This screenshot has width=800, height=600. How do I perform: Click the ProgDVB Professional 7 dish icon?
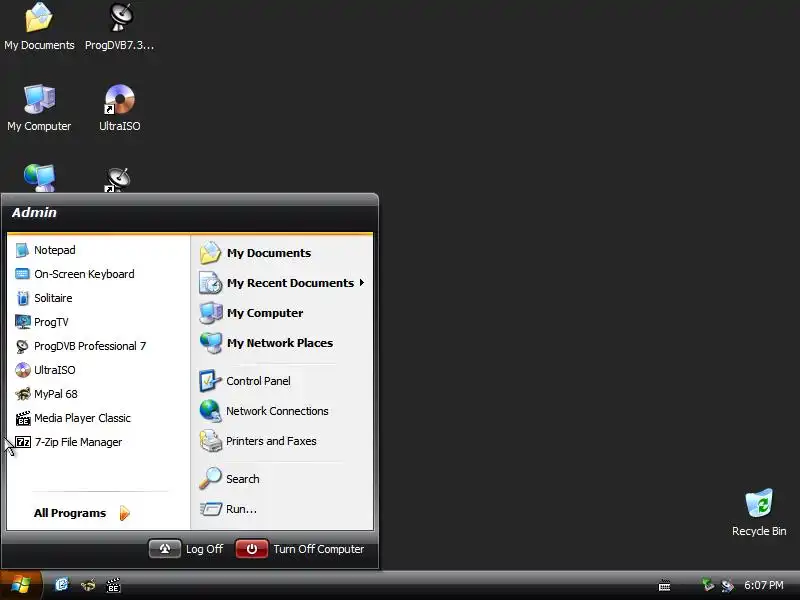coord(22,346)
